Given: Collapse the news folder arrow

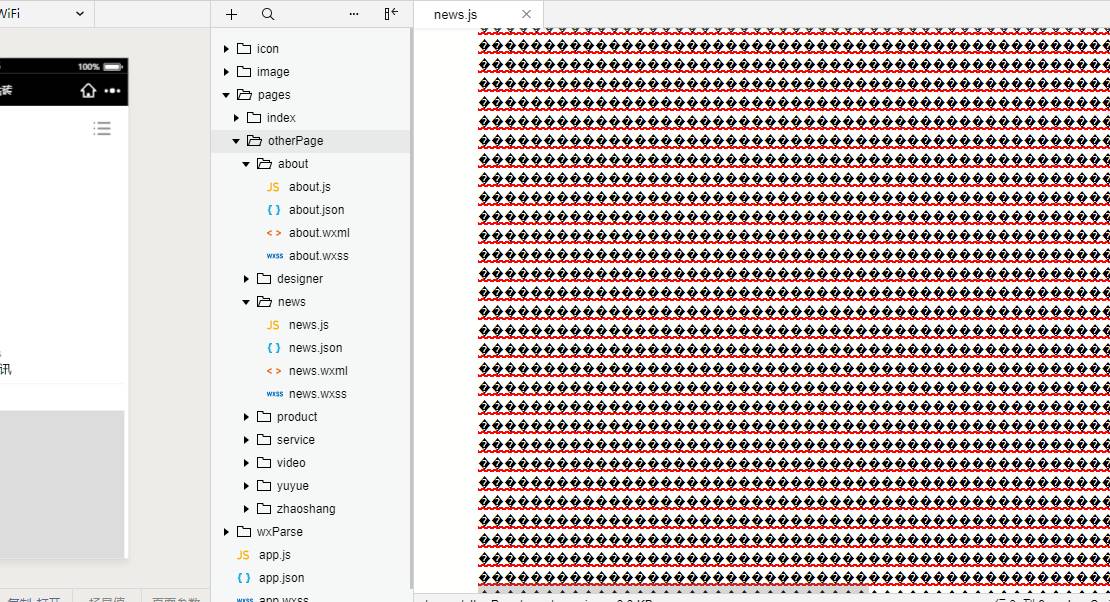Looking at the screenshot, I should point(246,302).
